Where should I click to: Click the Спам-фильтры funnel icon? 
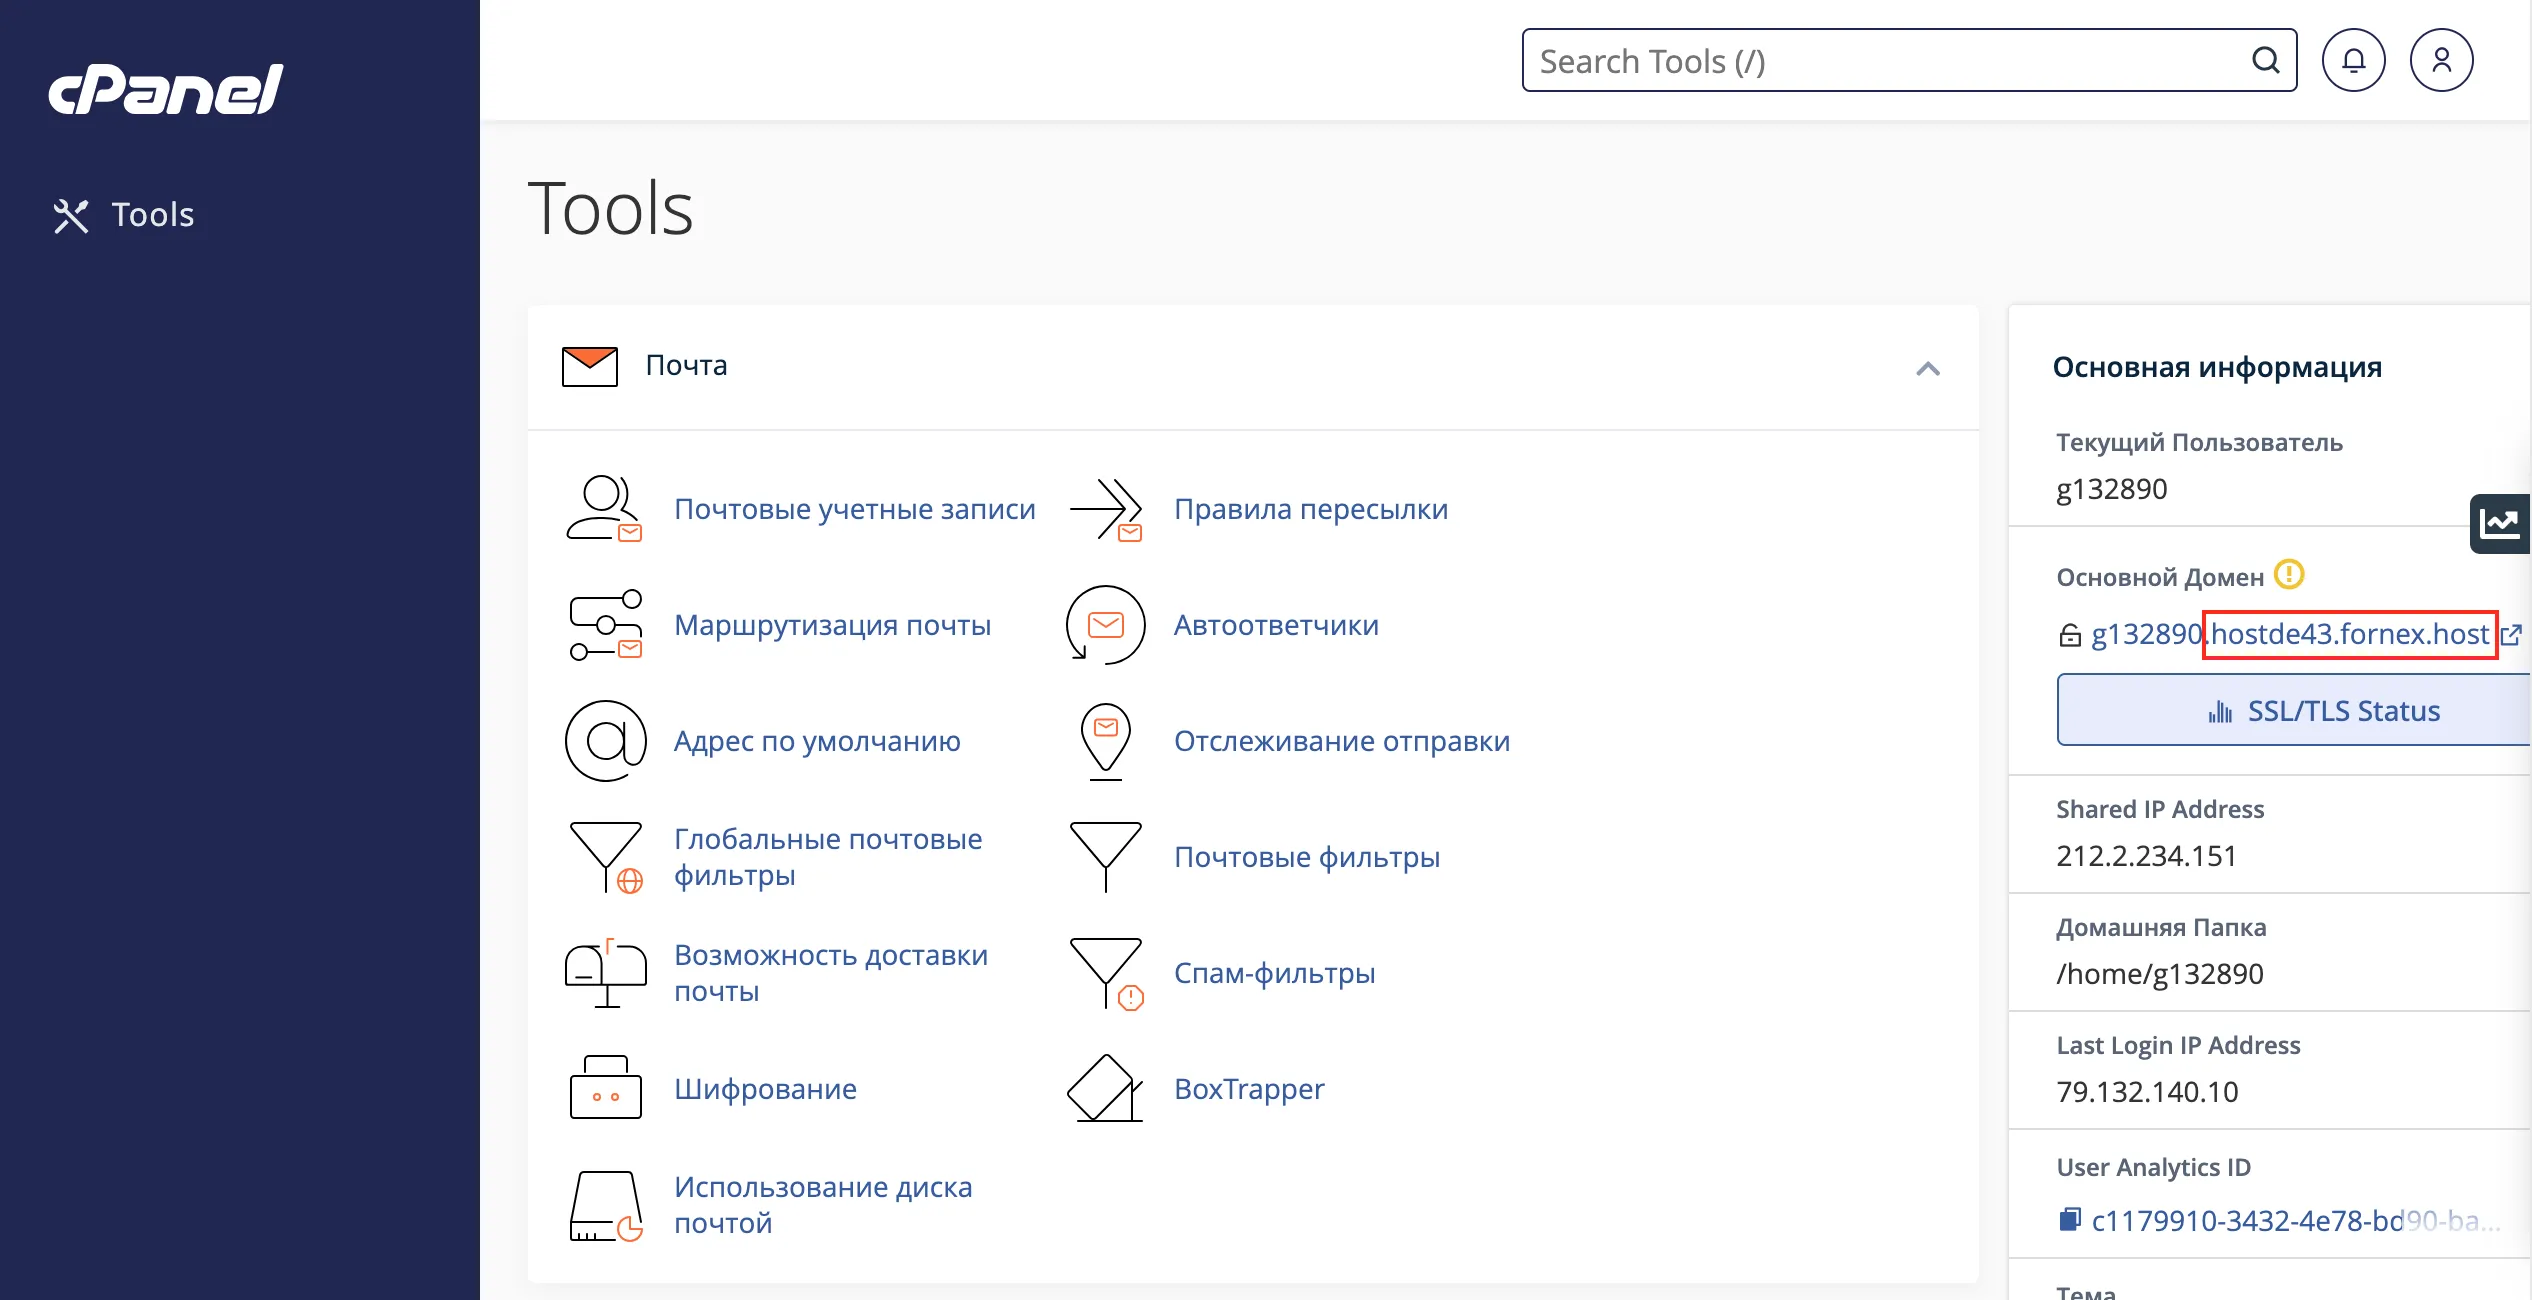(x=1106, y=974)
